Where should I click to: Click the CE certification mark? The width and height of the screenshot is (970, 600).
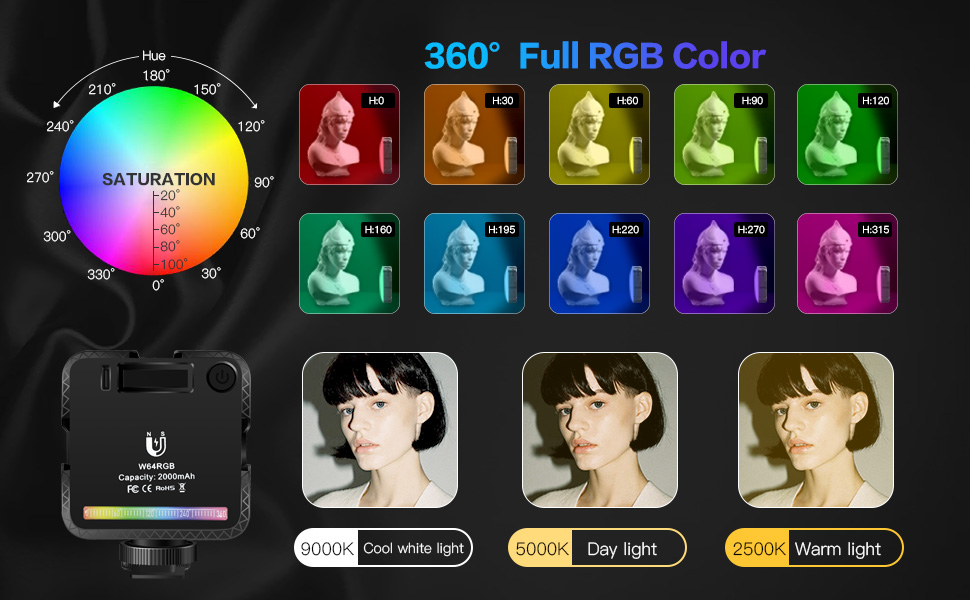click(x=146, y=489)
